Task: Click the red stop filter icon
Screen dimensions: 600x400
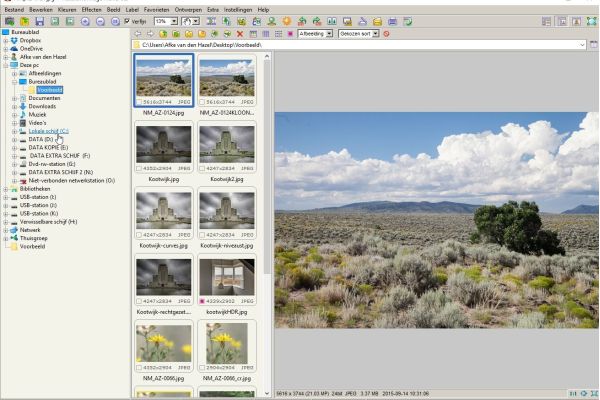Action: coord(386,33)
